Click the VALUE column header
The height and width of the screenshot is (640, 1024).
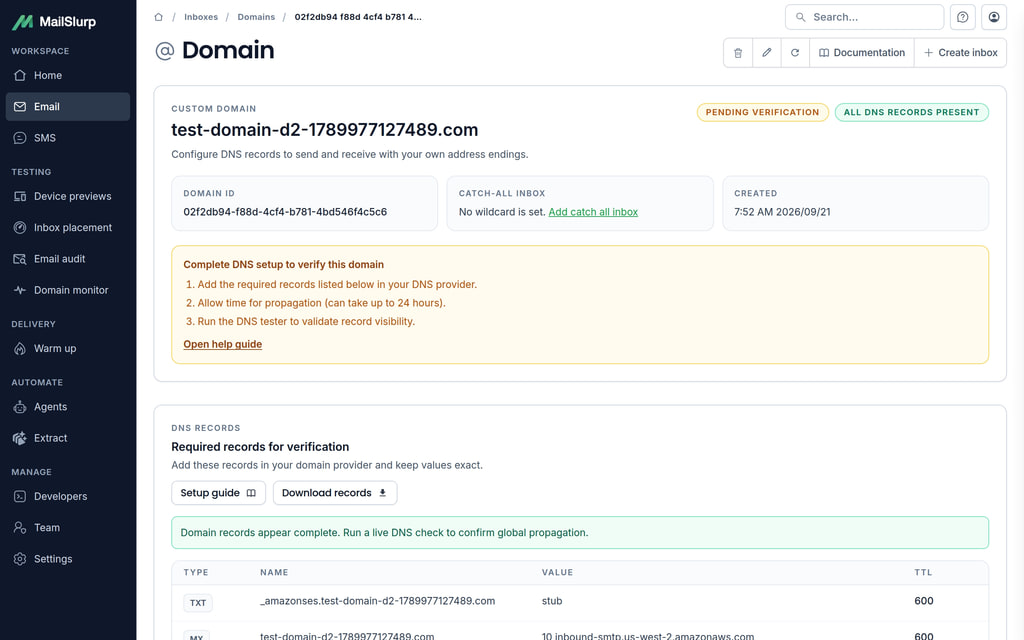click(557, 572)
